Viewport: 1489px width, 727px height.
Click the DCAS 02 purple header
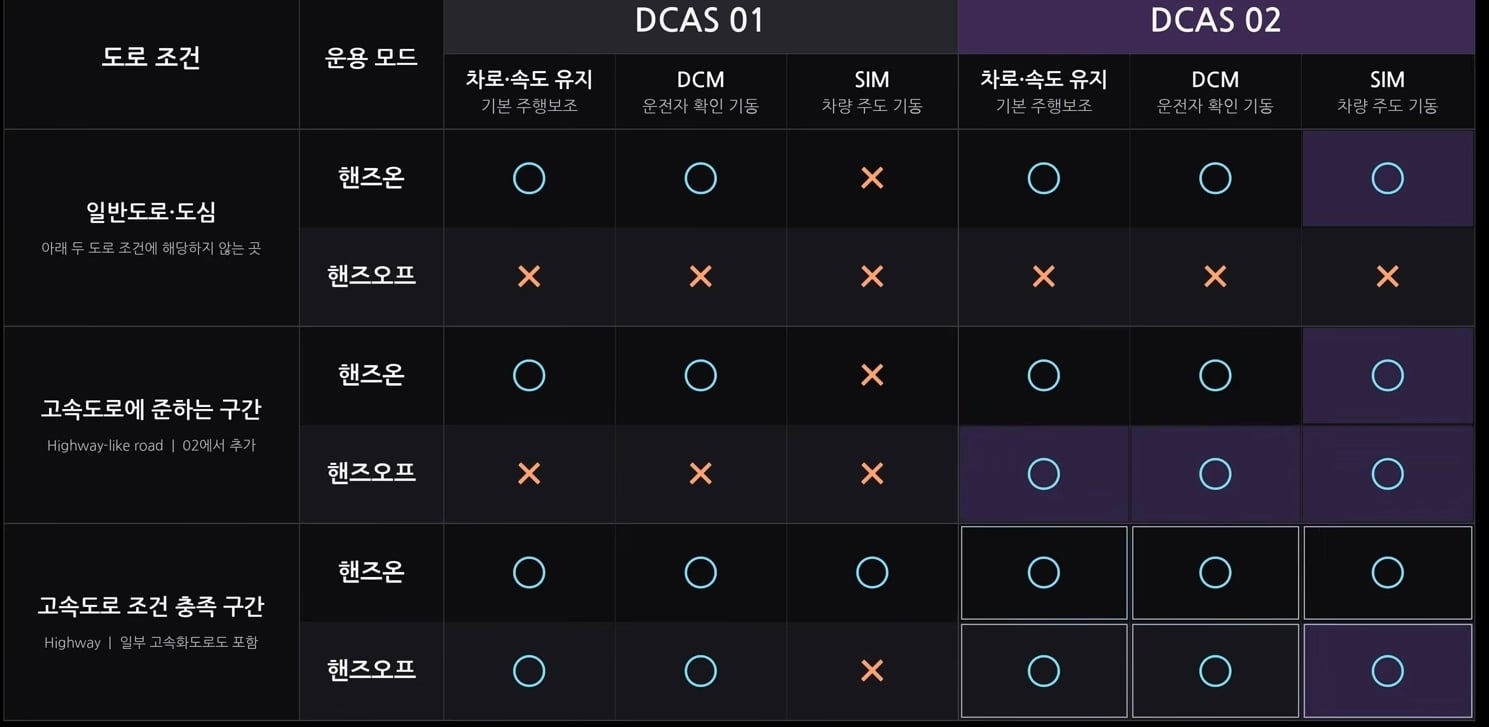[x=1216, y=21]
